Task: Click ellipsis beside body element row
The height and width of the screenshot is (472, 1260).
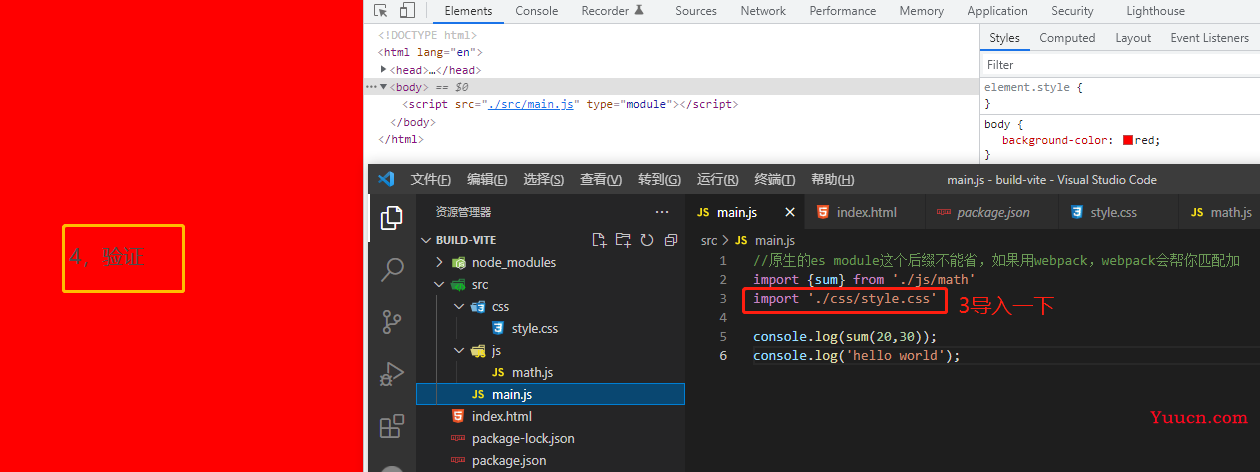Action: 371,87
